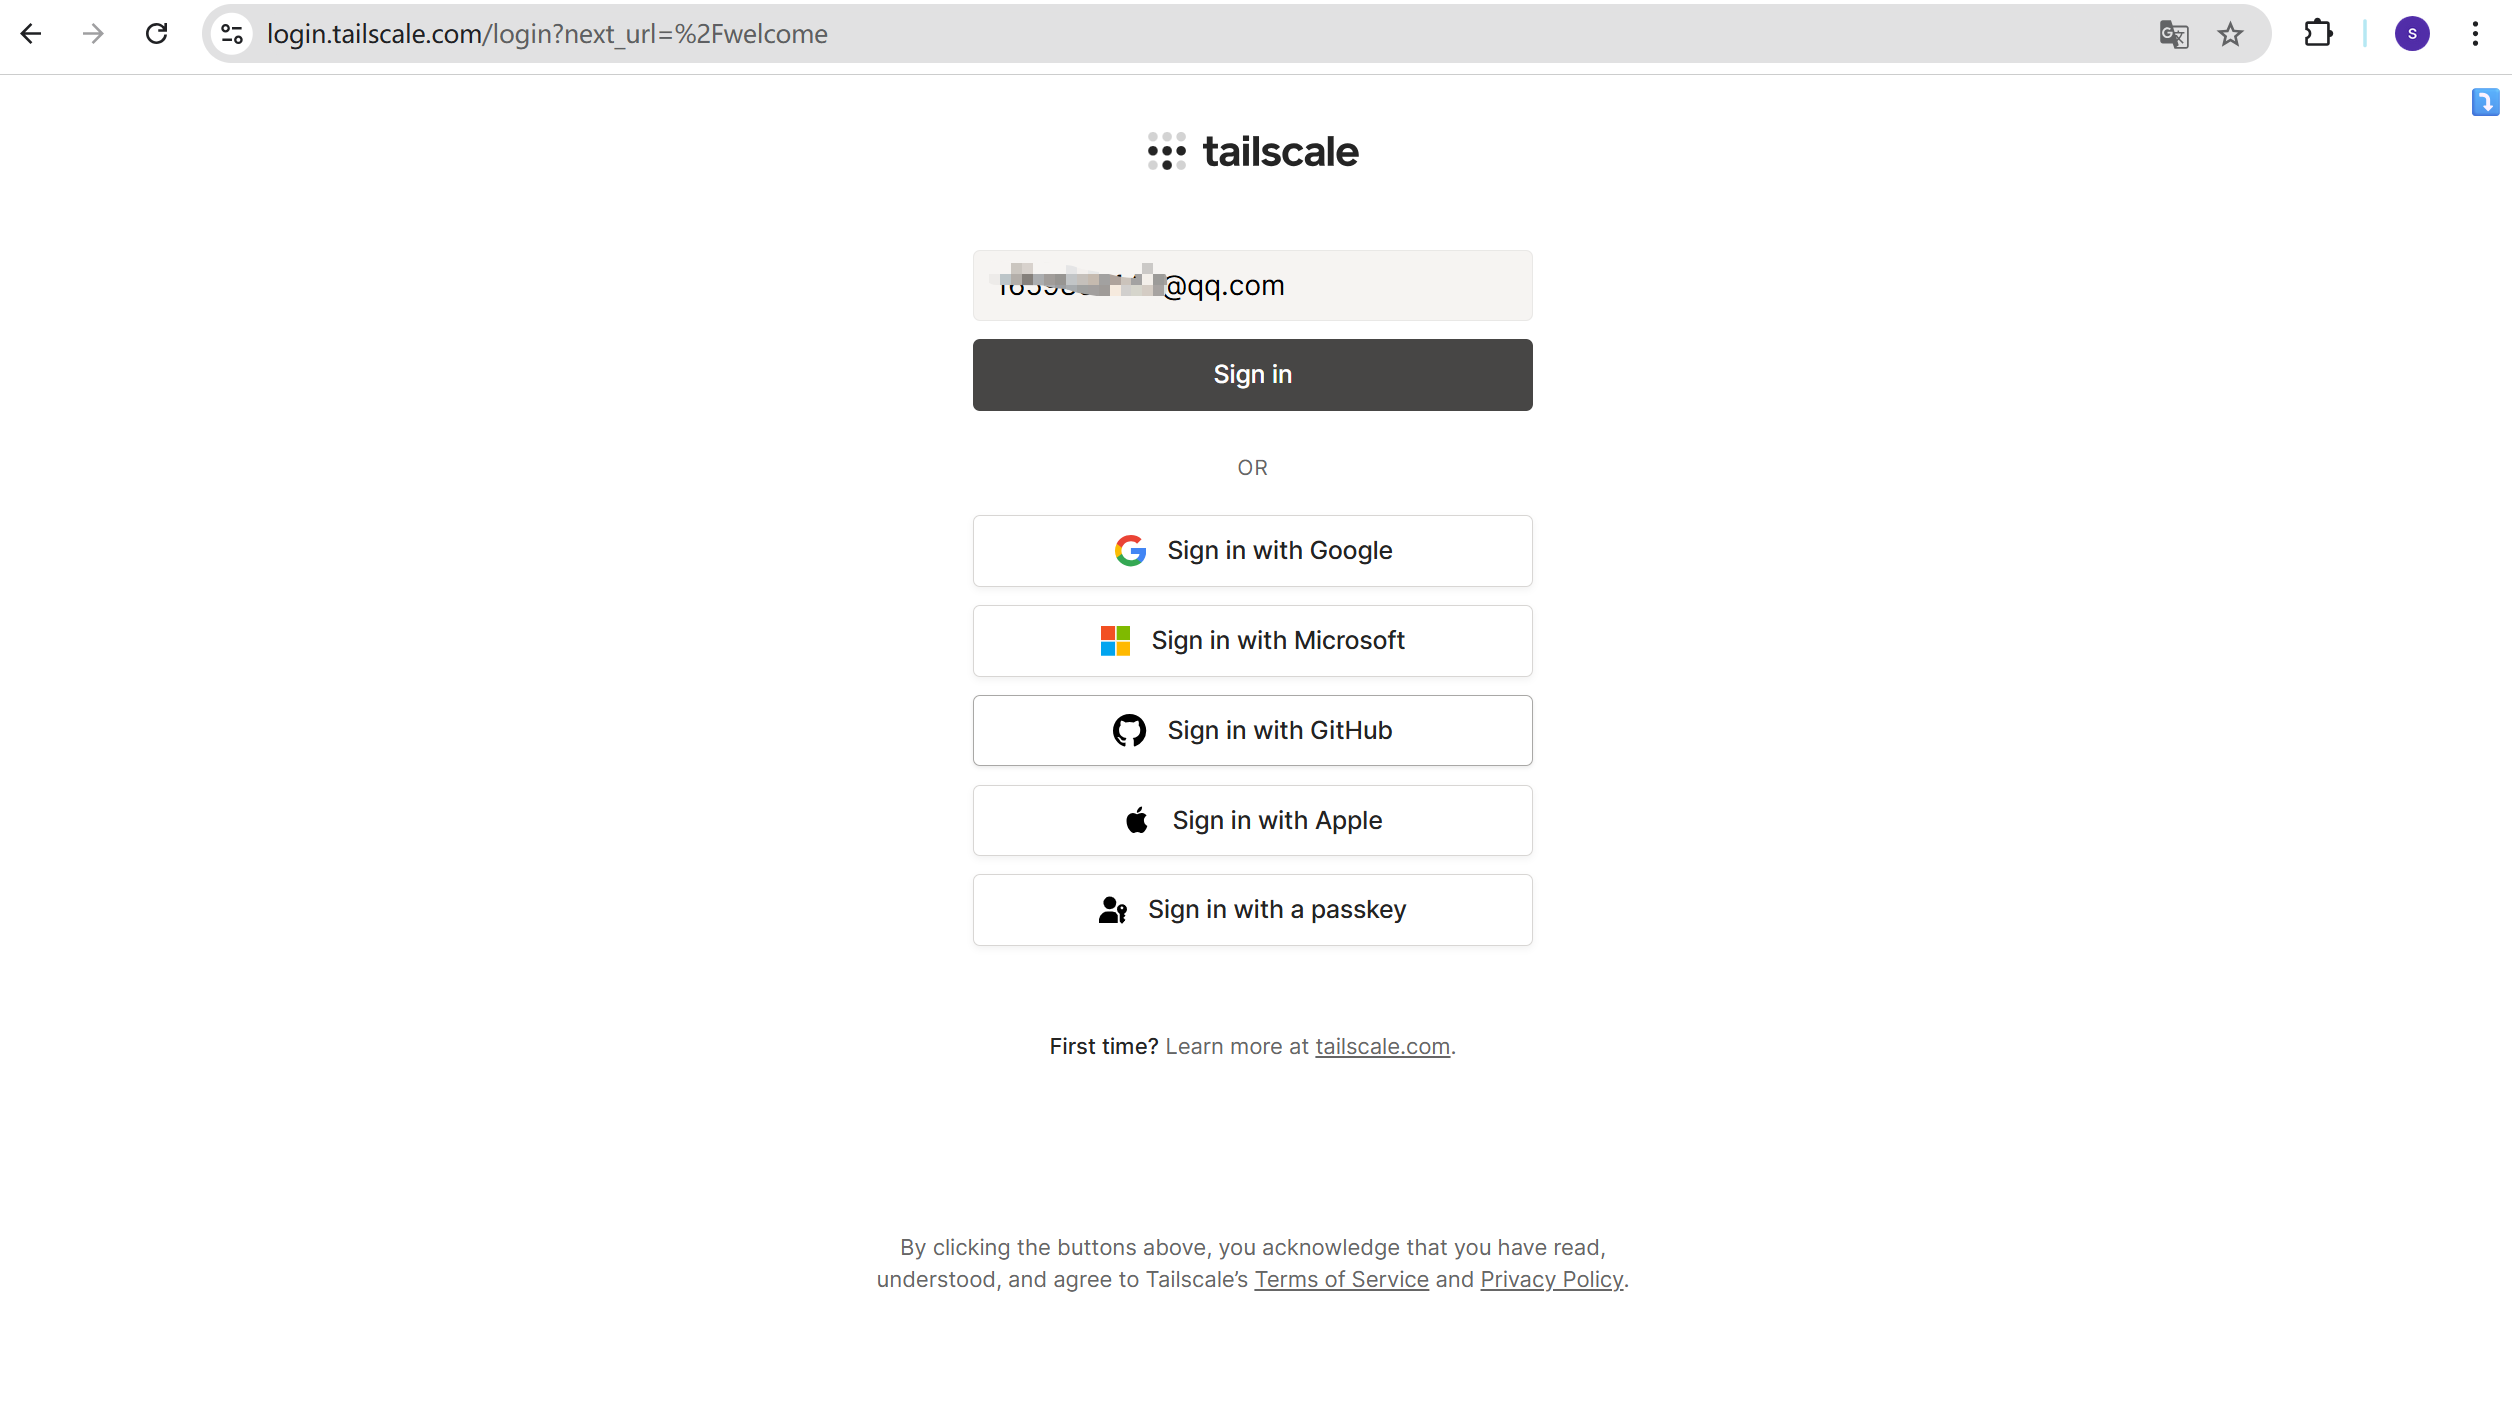Open the Privacy Policy link
Viewport: 2512px width, 1418px height.
(1552, 1279)
